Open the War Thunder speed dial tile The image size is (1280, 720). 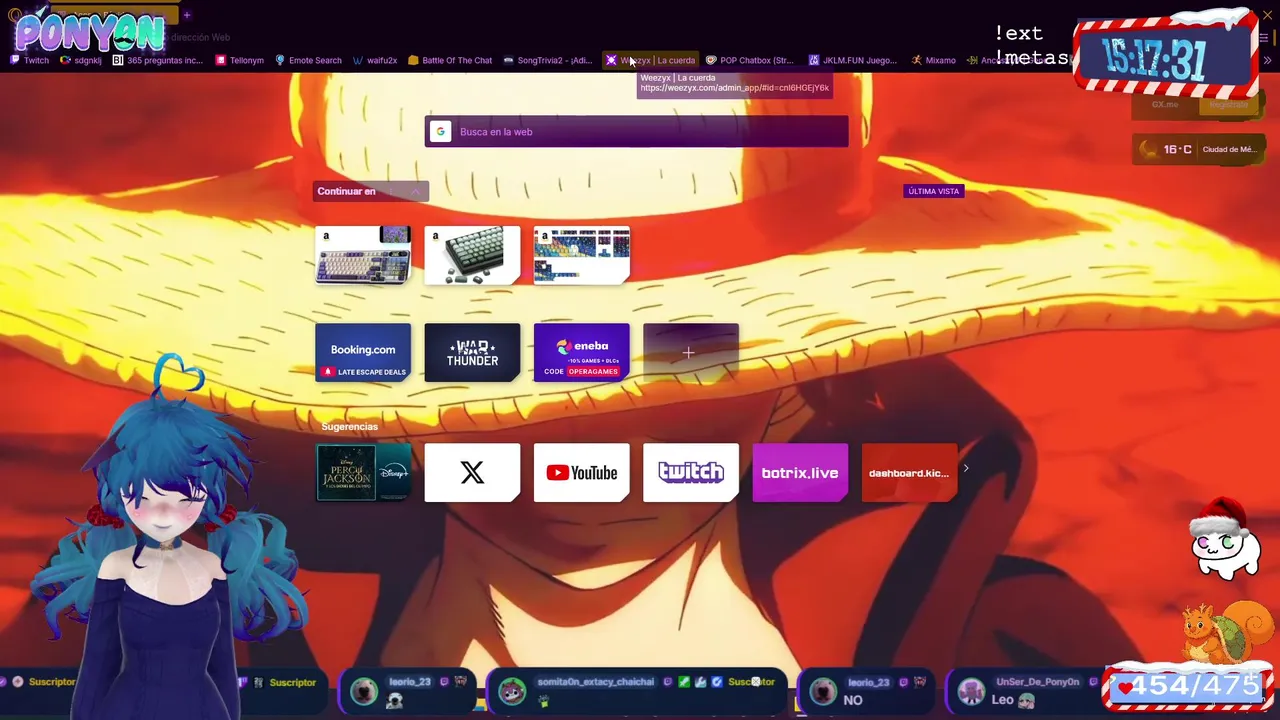click(472, 352)
